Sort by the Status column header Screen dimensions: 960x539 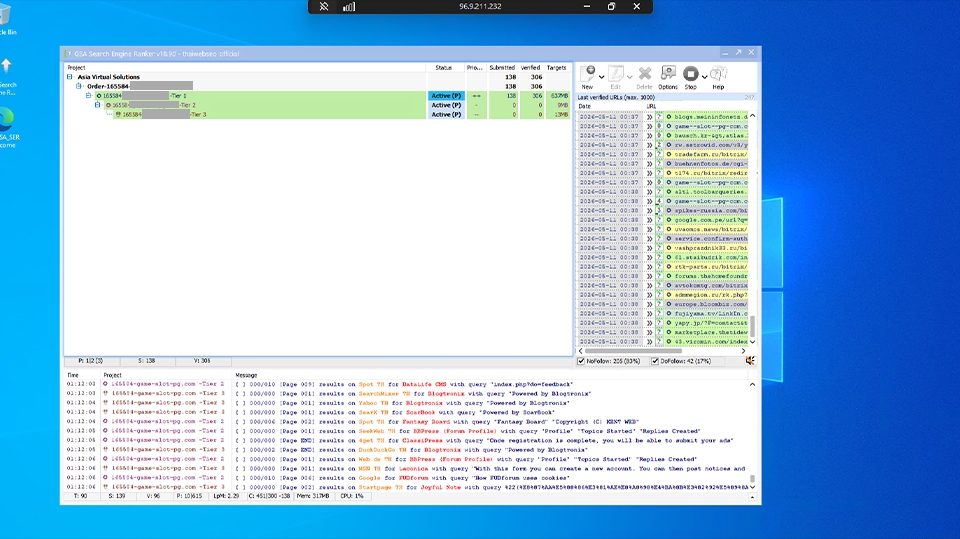coord(444,68)
